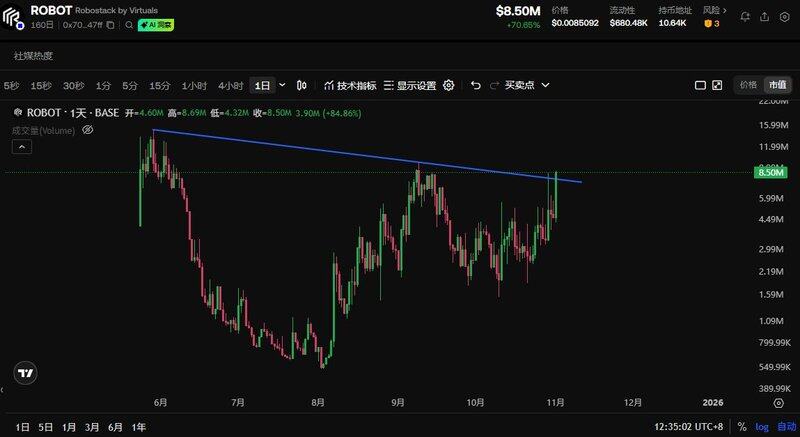This screenshot has width=800, height=437.
Task: Collapse the indicator legend chevron
Action: [22, 147]
